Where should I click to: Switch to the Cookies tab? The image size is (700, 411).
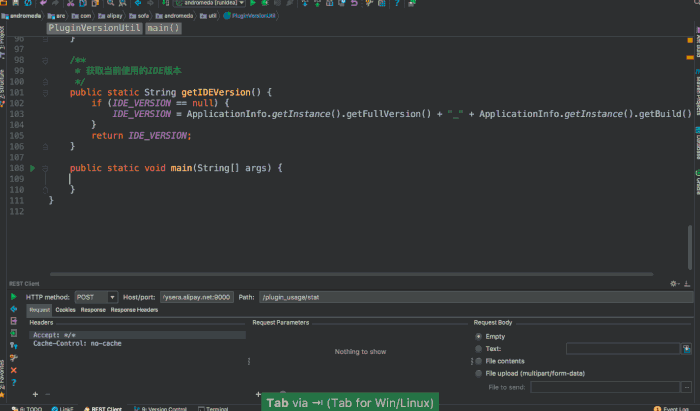coord(65,310)
